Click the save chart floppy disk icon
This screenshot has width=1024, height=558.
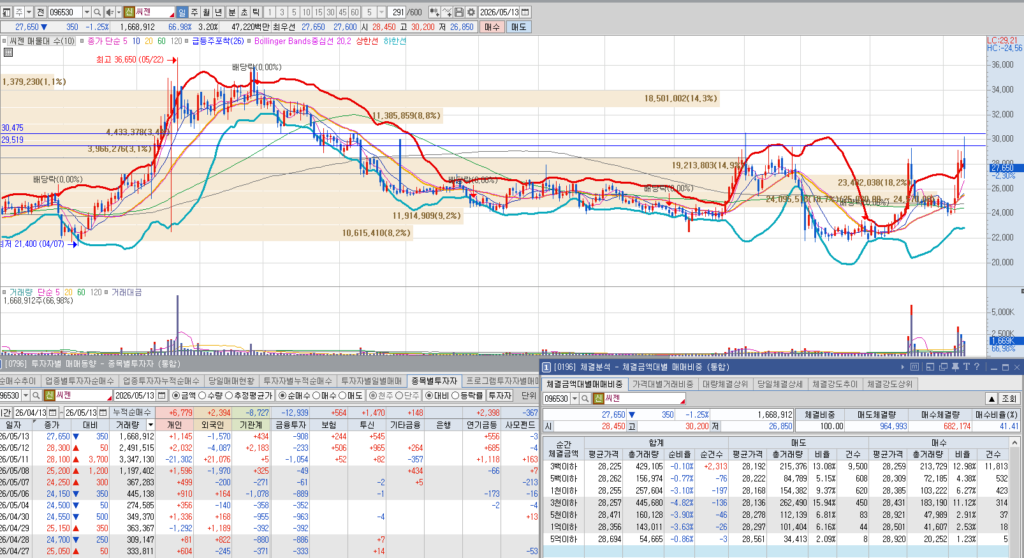459,12
